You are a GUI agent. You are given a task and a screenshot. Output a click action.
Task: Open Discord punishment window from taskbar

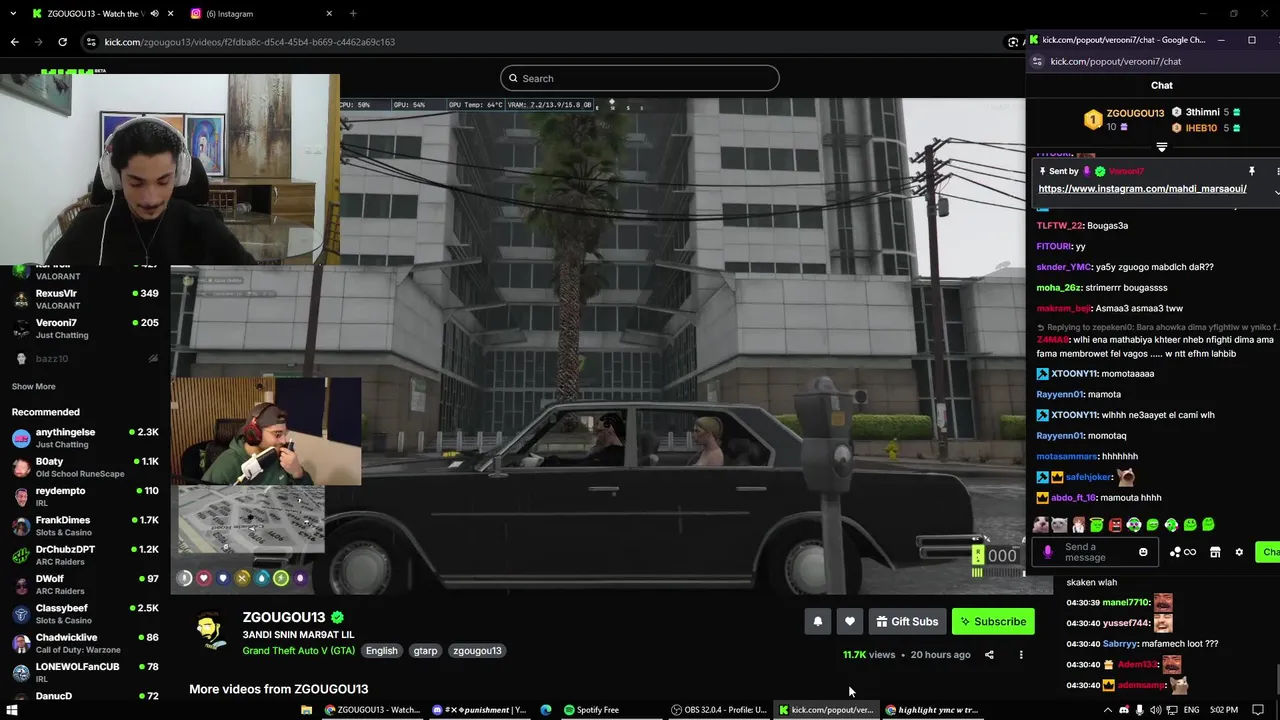[479, 710]
